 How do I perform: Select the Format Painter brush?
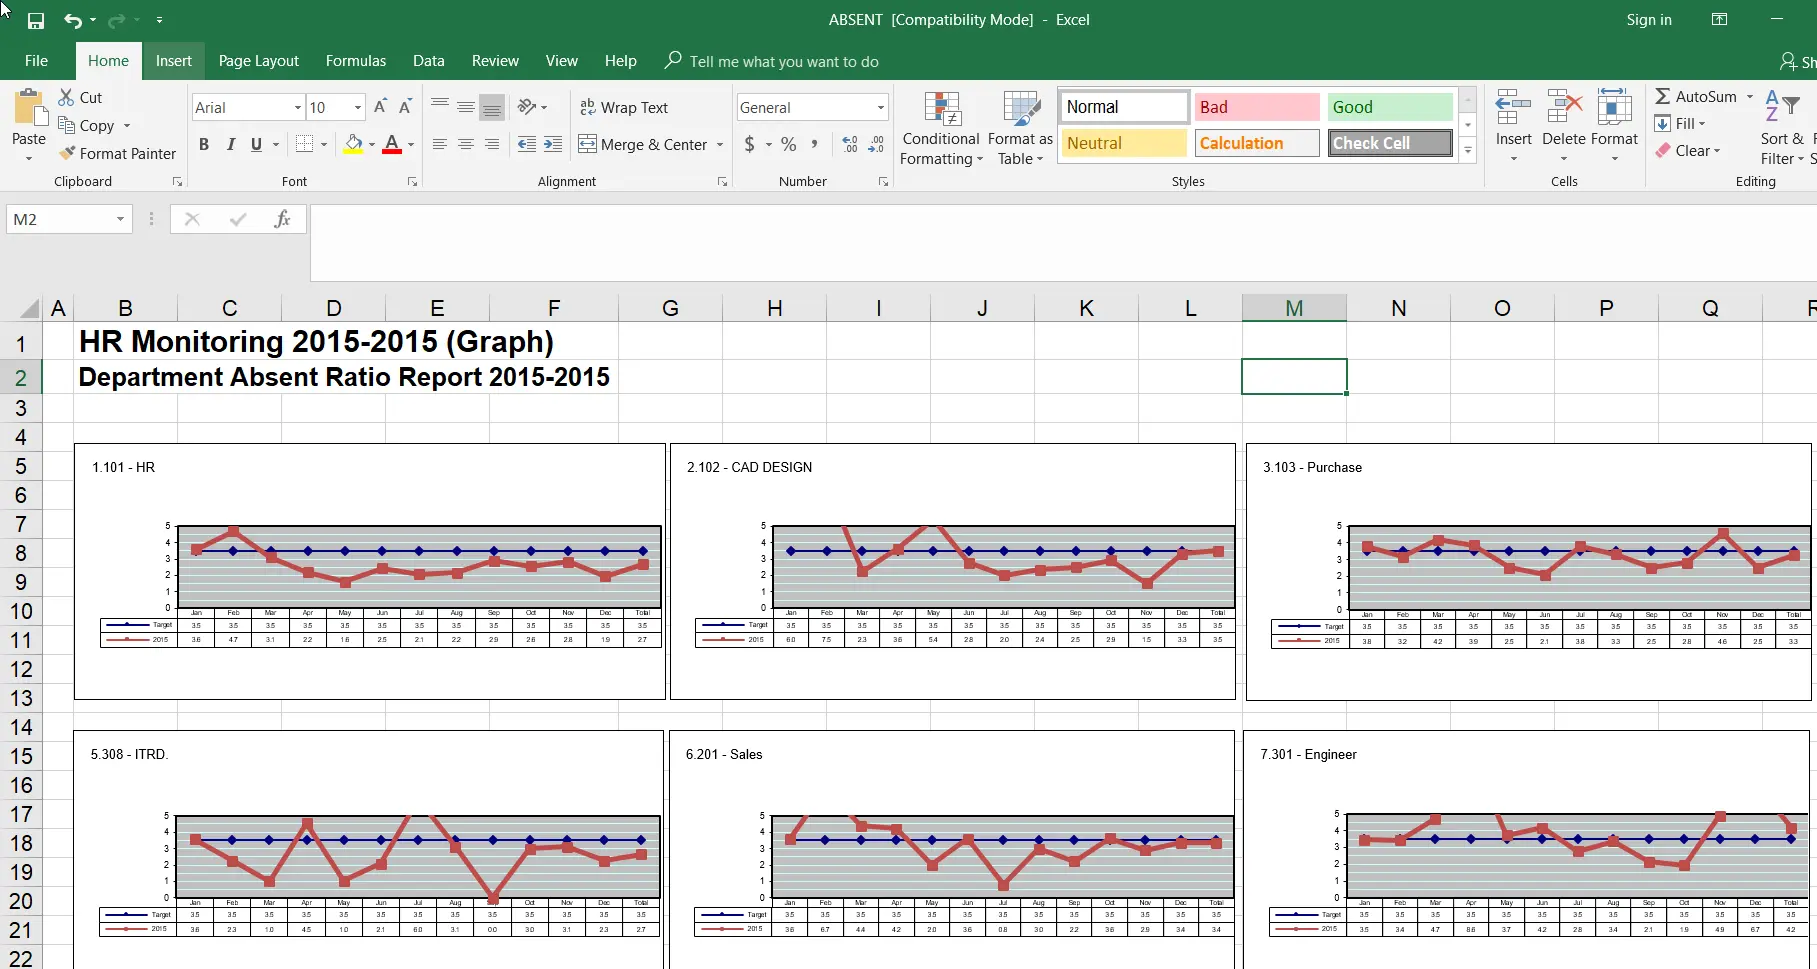[x=117, y=153]
